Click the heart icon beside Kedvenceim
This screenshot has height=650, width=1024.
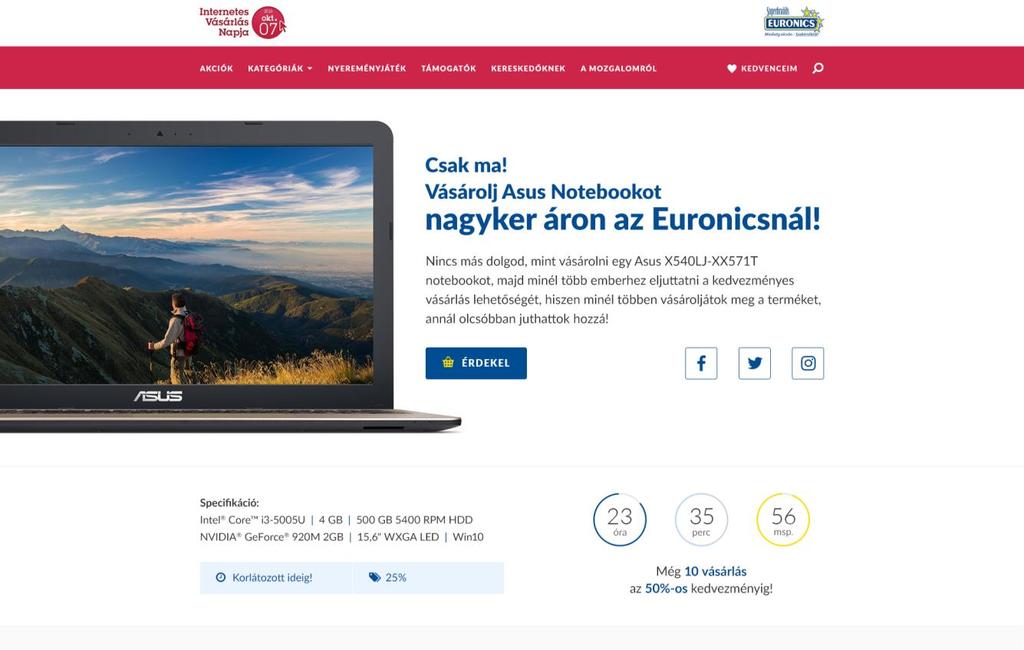731,69
